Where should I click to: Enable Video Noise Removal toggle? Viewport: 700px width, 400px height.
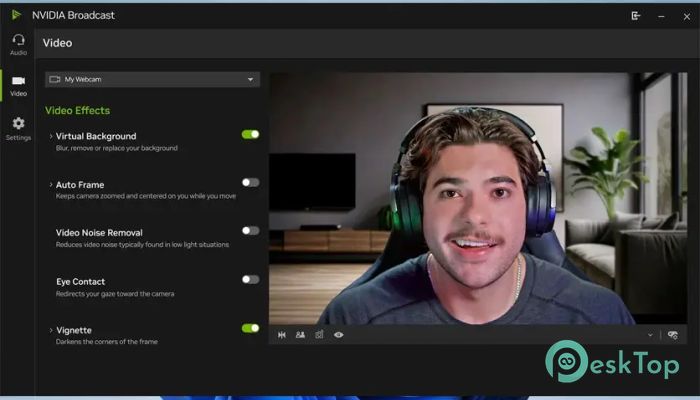pos(250,230)
